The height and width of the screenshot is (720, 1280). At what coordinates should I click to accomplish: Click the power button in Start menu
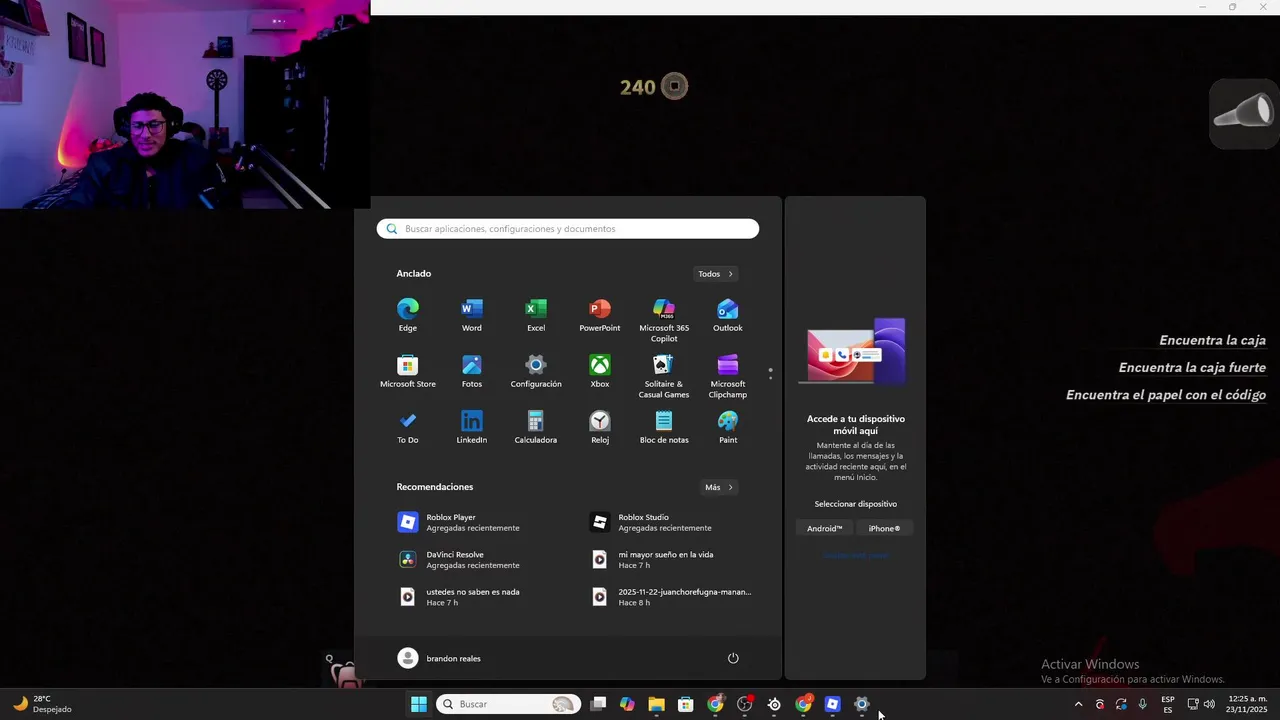(x=733, y=658)
